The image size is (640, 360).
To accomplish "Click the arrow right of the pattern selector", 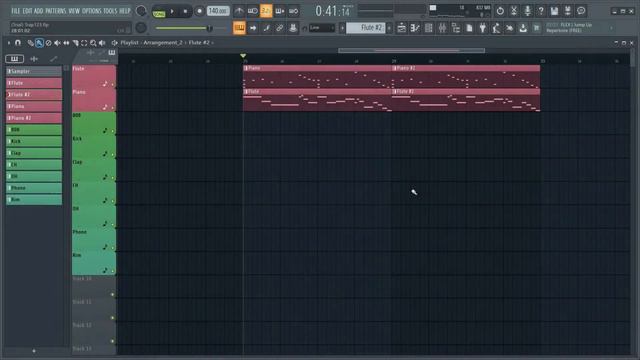I will tap(389, 28).
